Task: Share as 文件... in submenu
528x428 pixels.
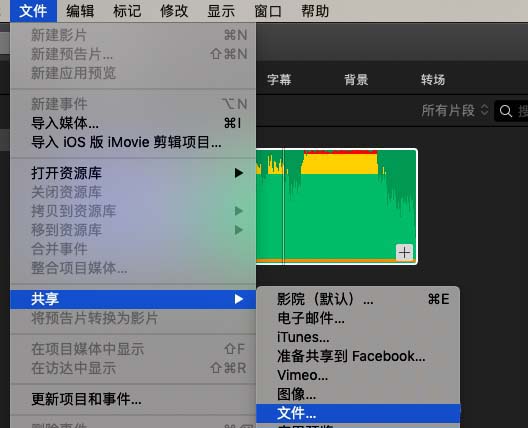Action: (x=358, y=413)
